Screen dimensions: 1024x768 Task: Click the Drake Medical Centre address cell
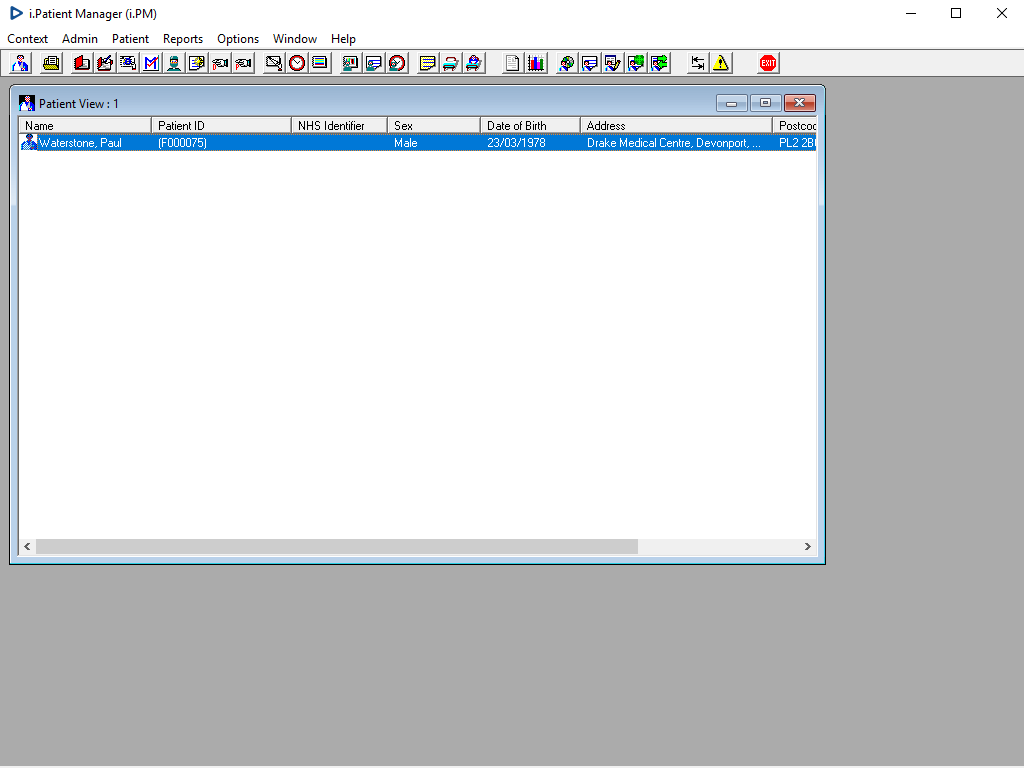pyautogui.click(x=673, y=142)
